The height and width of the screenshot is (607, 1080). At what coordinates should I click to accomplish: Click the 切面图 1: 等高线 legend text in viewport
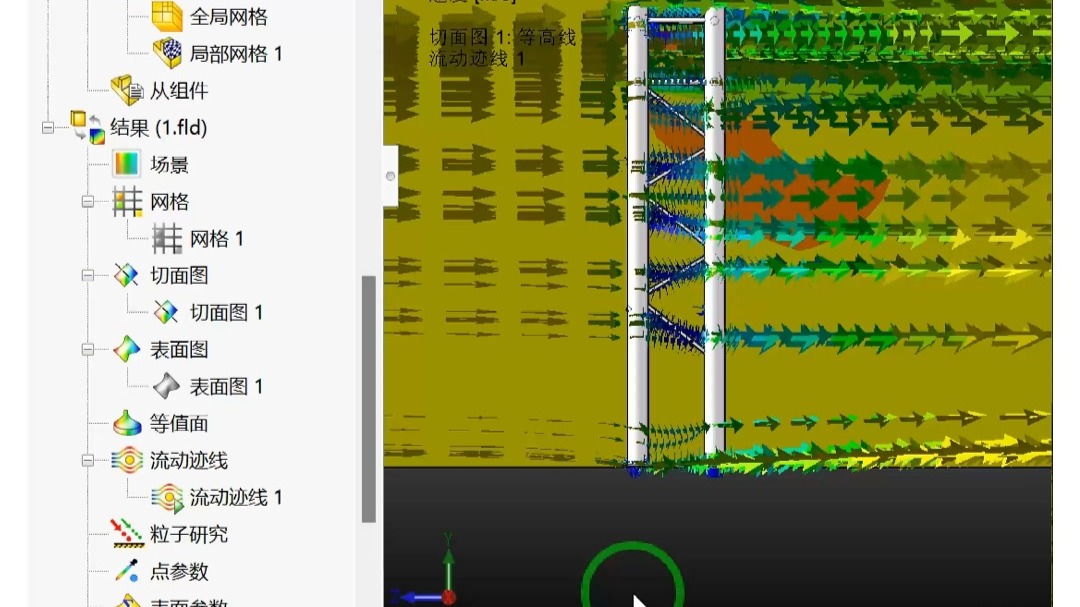pyautogui.click(x=502, y=37)
